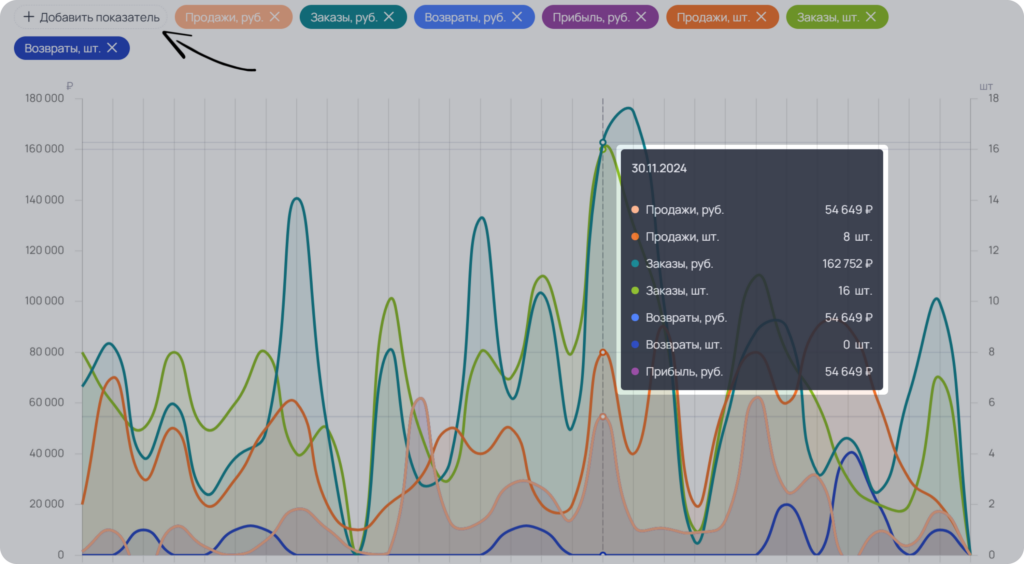Click the green Заказы, шт. legend dot

tap(635, 290)
